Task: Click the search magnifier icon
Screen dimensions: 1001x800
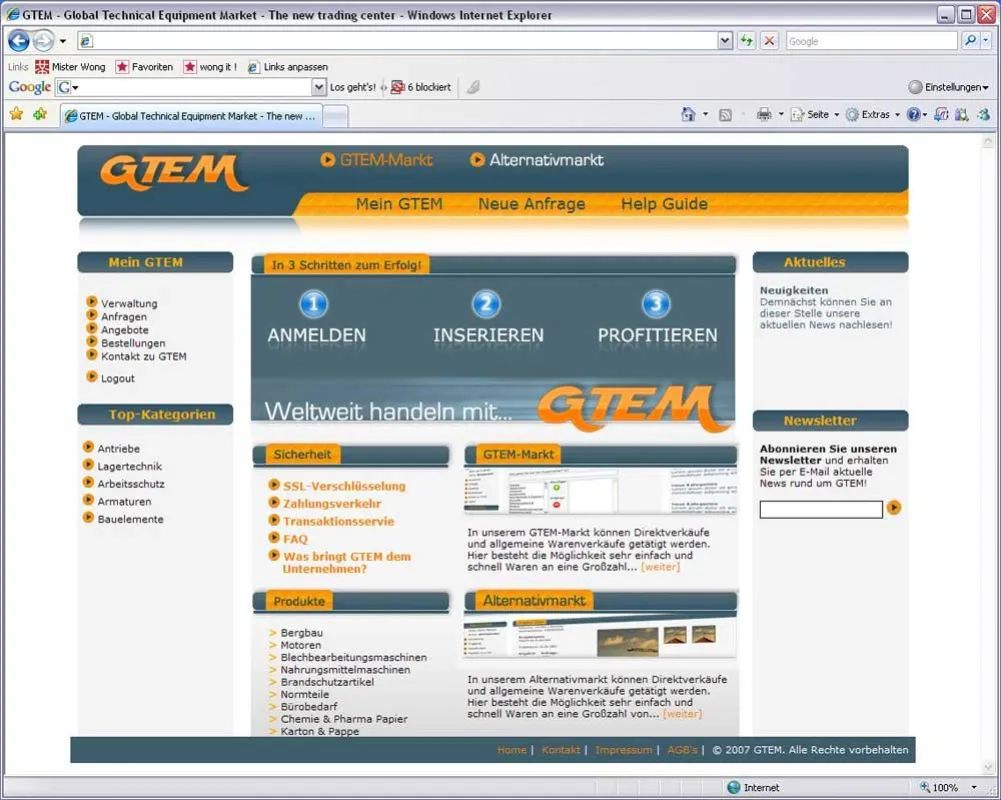Action: point(970,41)
